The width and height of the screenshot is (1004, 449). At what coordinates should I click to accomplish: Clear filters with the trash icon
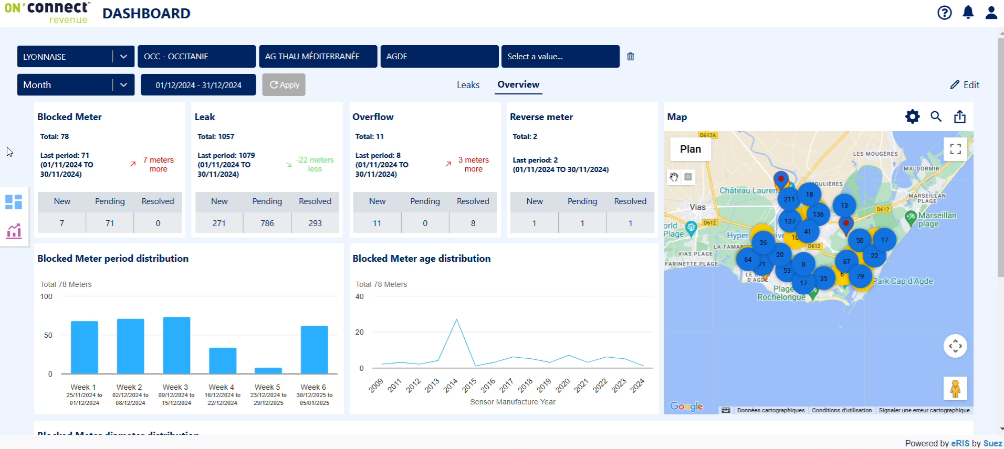630,56
